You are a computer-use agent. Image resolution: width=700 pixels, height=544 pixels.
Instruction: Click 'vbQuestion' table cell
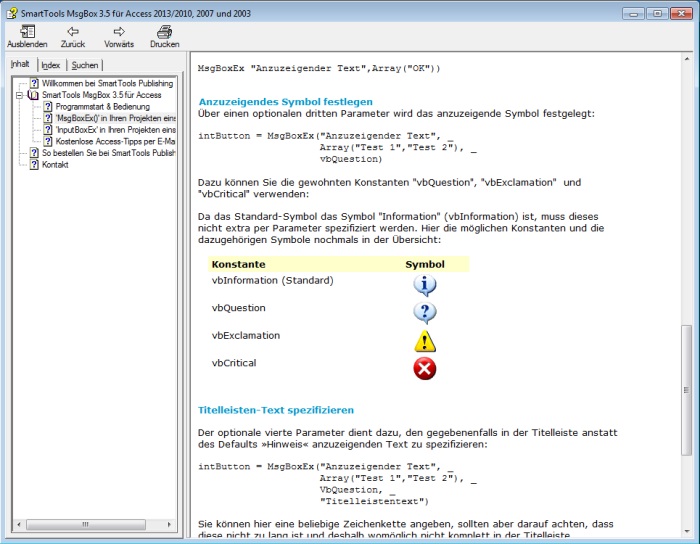(238, 308)
